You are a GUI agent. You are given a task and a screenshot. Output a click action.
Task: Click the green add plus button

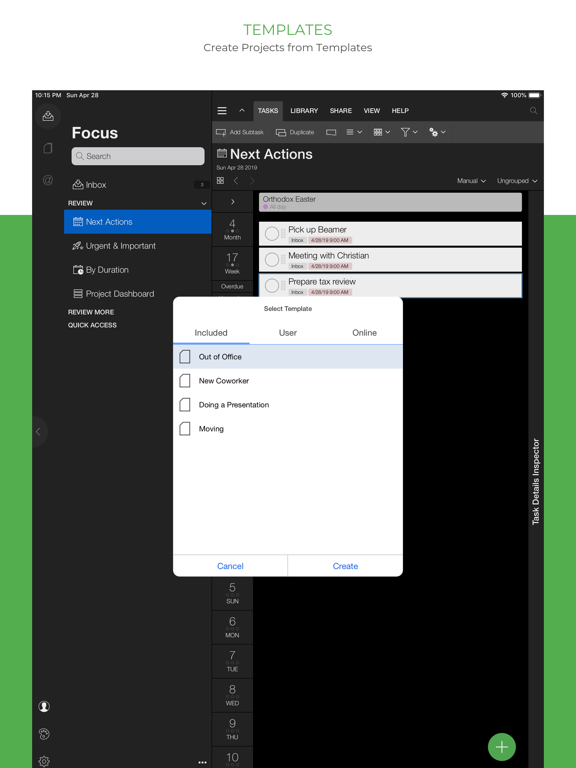[x=502, y=747]
